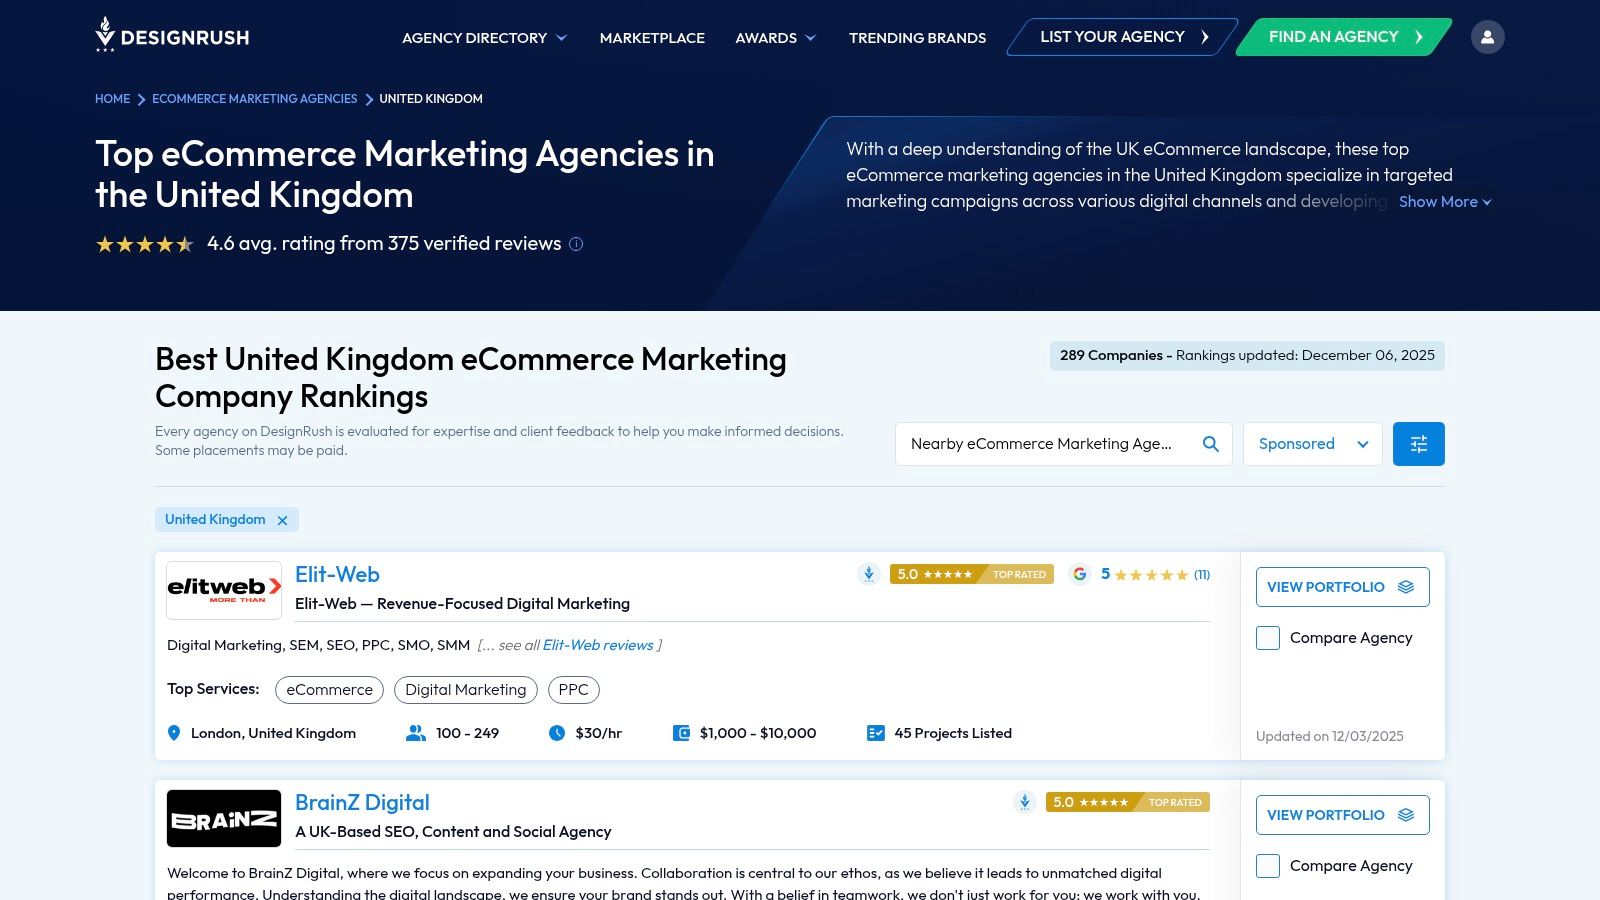
Task: Click the Find an Agency button
Action: coord(1343,37)
